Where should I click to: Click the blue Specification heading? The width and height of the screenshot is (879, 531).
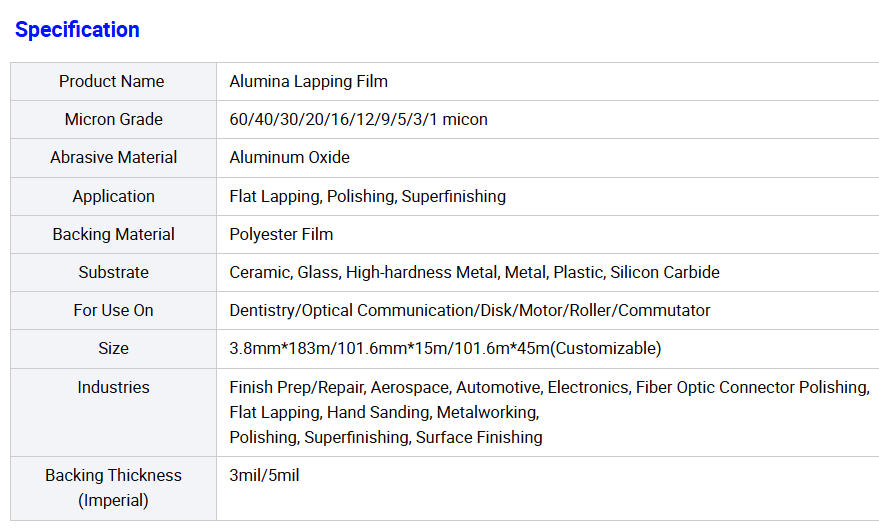coord(77,30)
